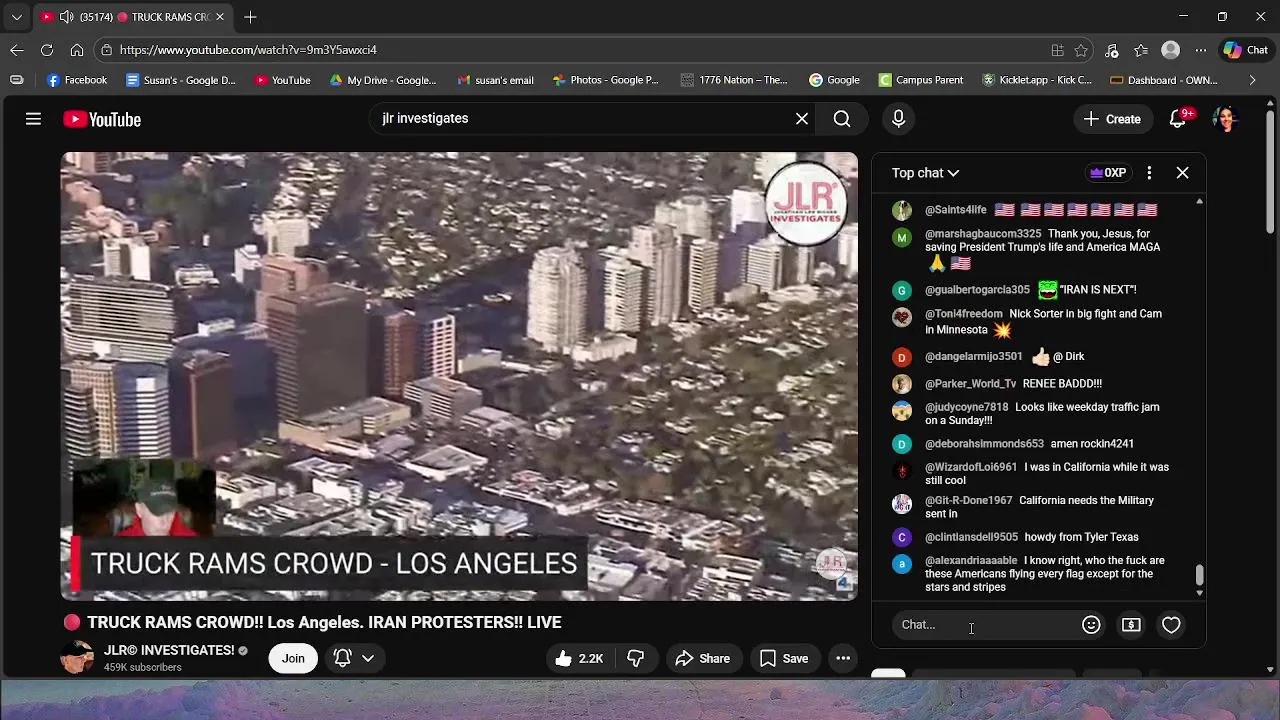Viewport: 1280px width, 720px height.
Task: Open JLR© INVESTIGATES channel name link
Action: tap(169, 650)
